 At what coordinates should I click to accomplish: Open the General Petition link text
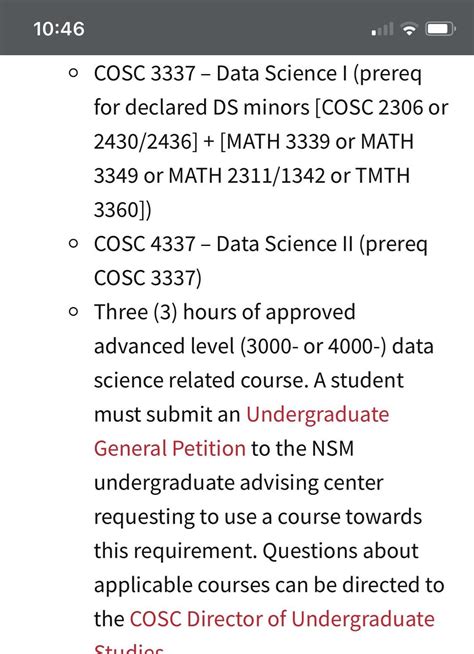point(170,449)
